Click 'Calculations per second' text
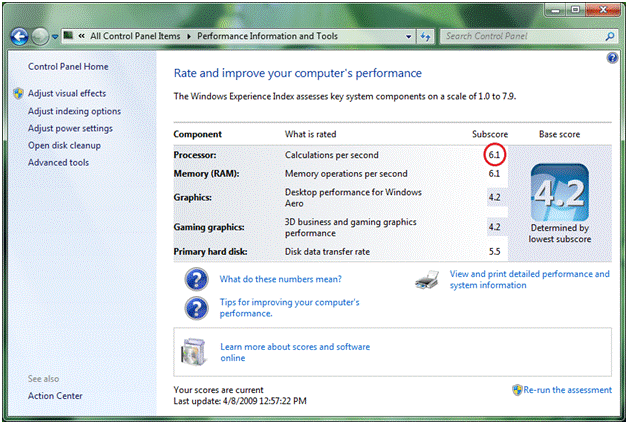This screenshot has width=628, height=424. tap(332, 155)
